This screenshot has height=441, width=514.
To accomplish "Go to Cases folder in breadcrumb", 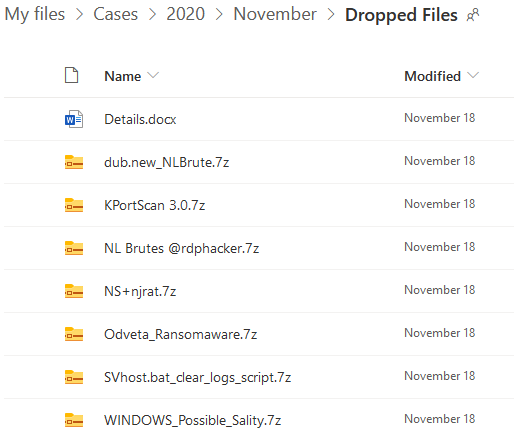I will [x=115, y=14].
